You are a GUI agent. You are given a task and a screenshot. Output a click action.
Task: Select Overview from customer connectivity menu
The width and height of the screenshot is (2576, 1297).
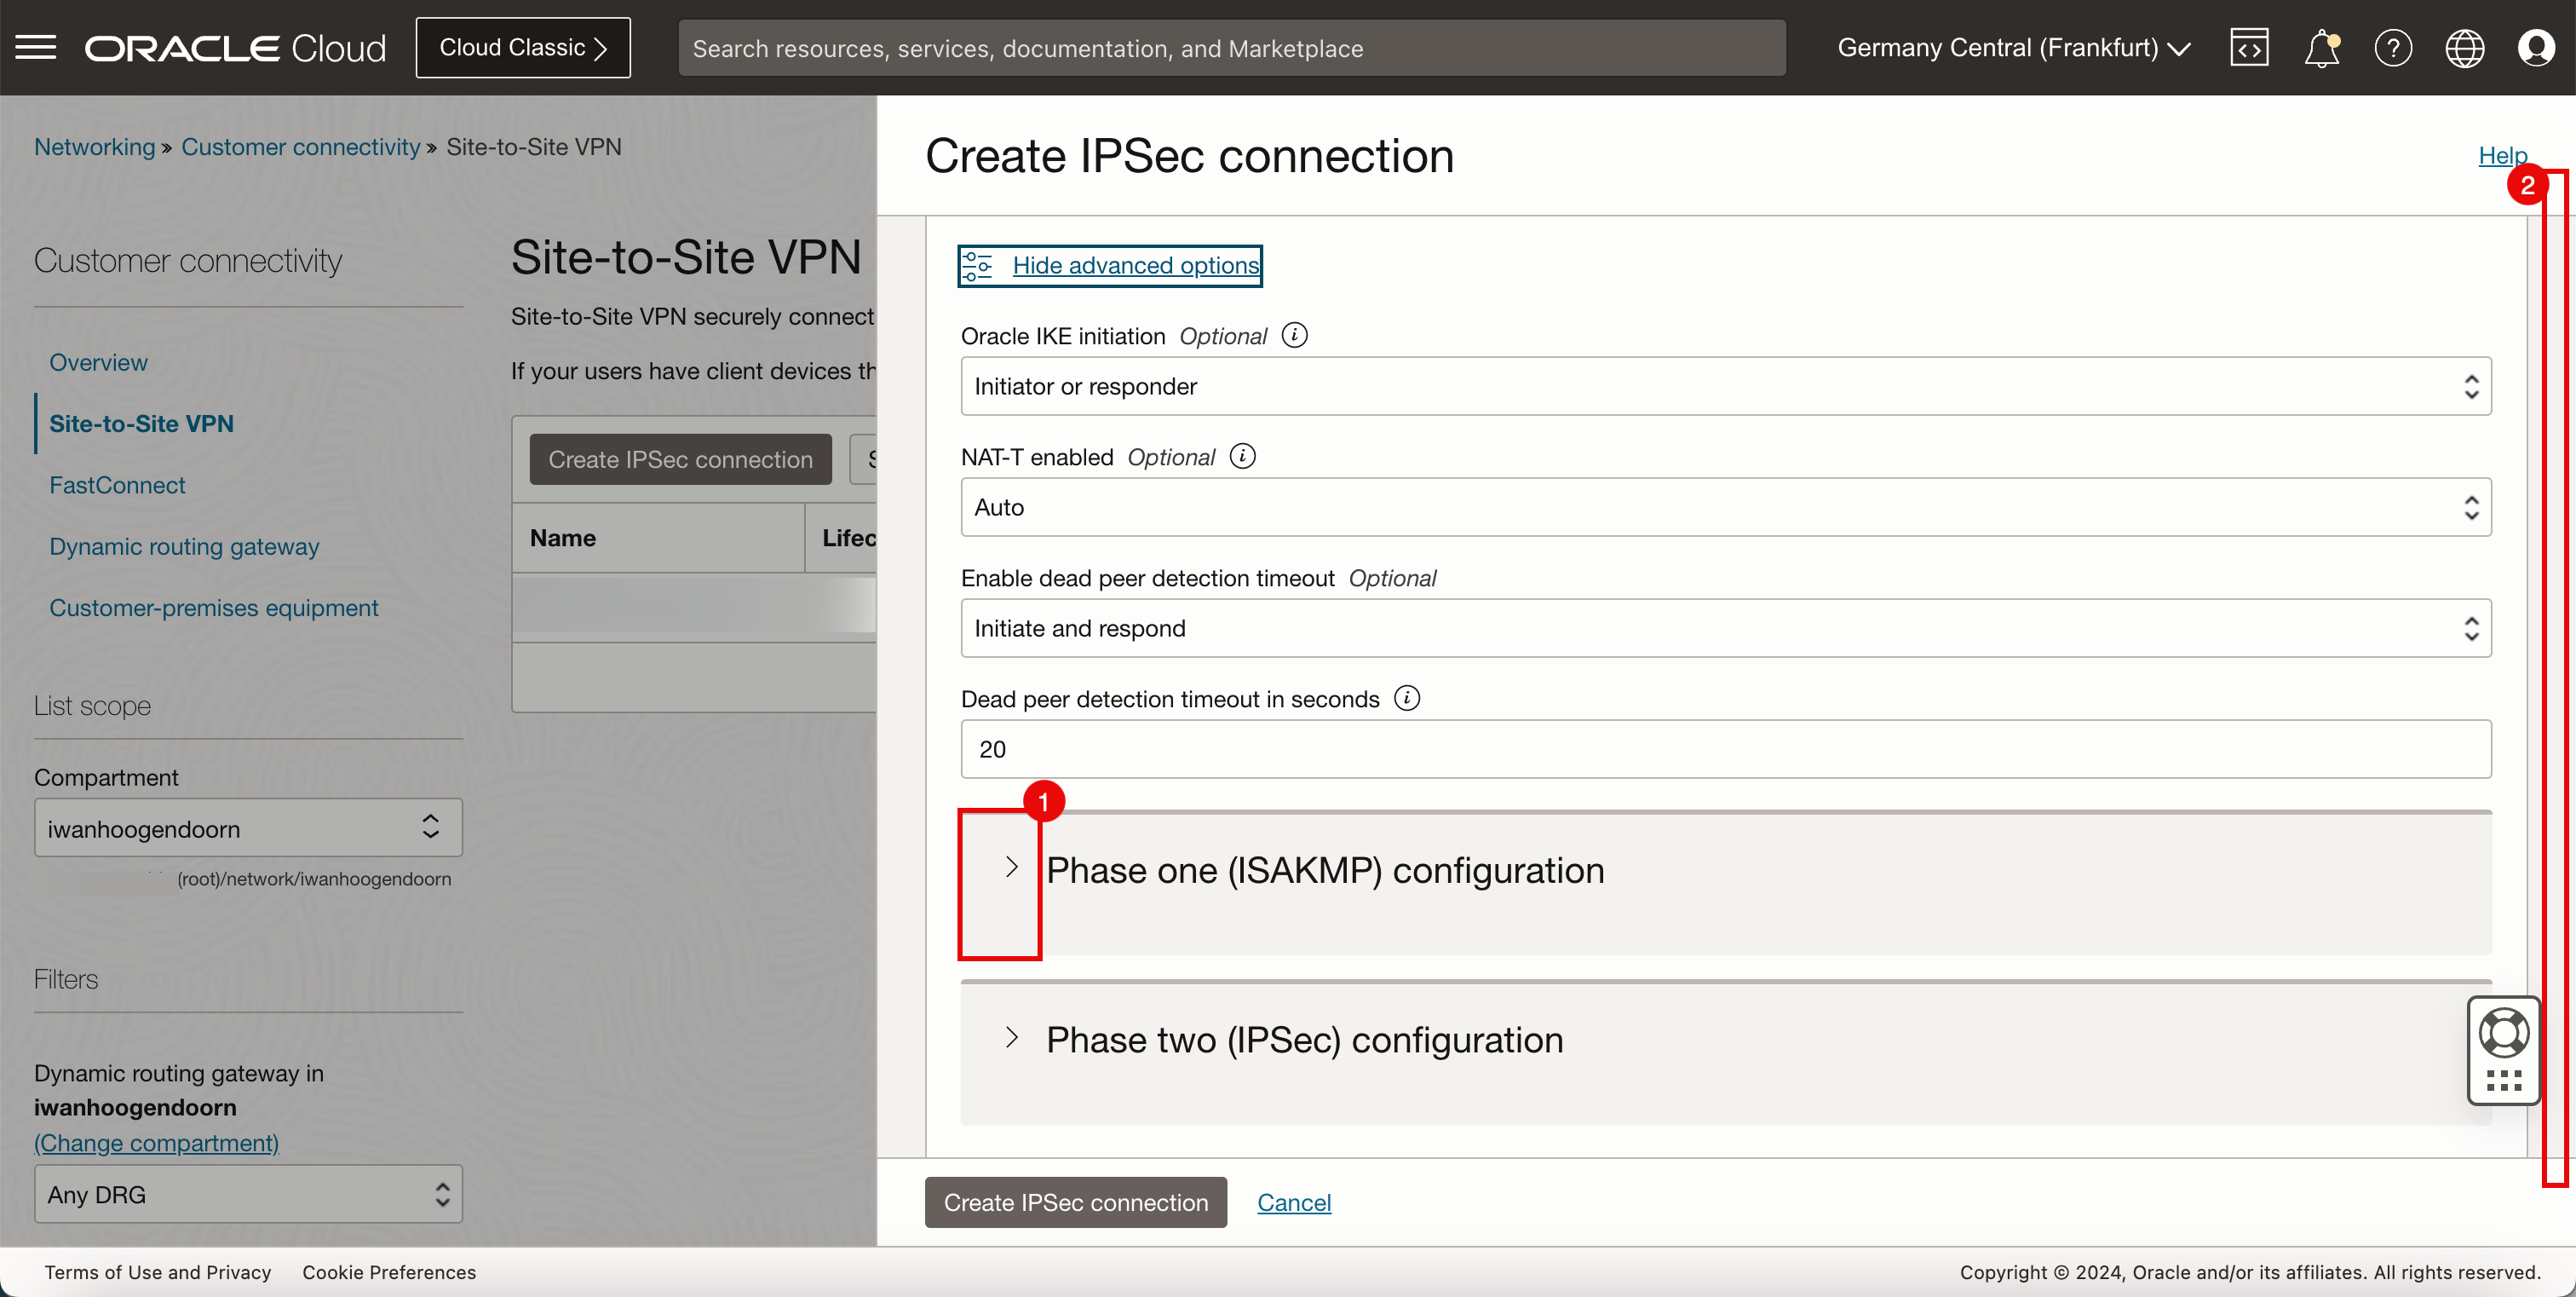(98, 360)
